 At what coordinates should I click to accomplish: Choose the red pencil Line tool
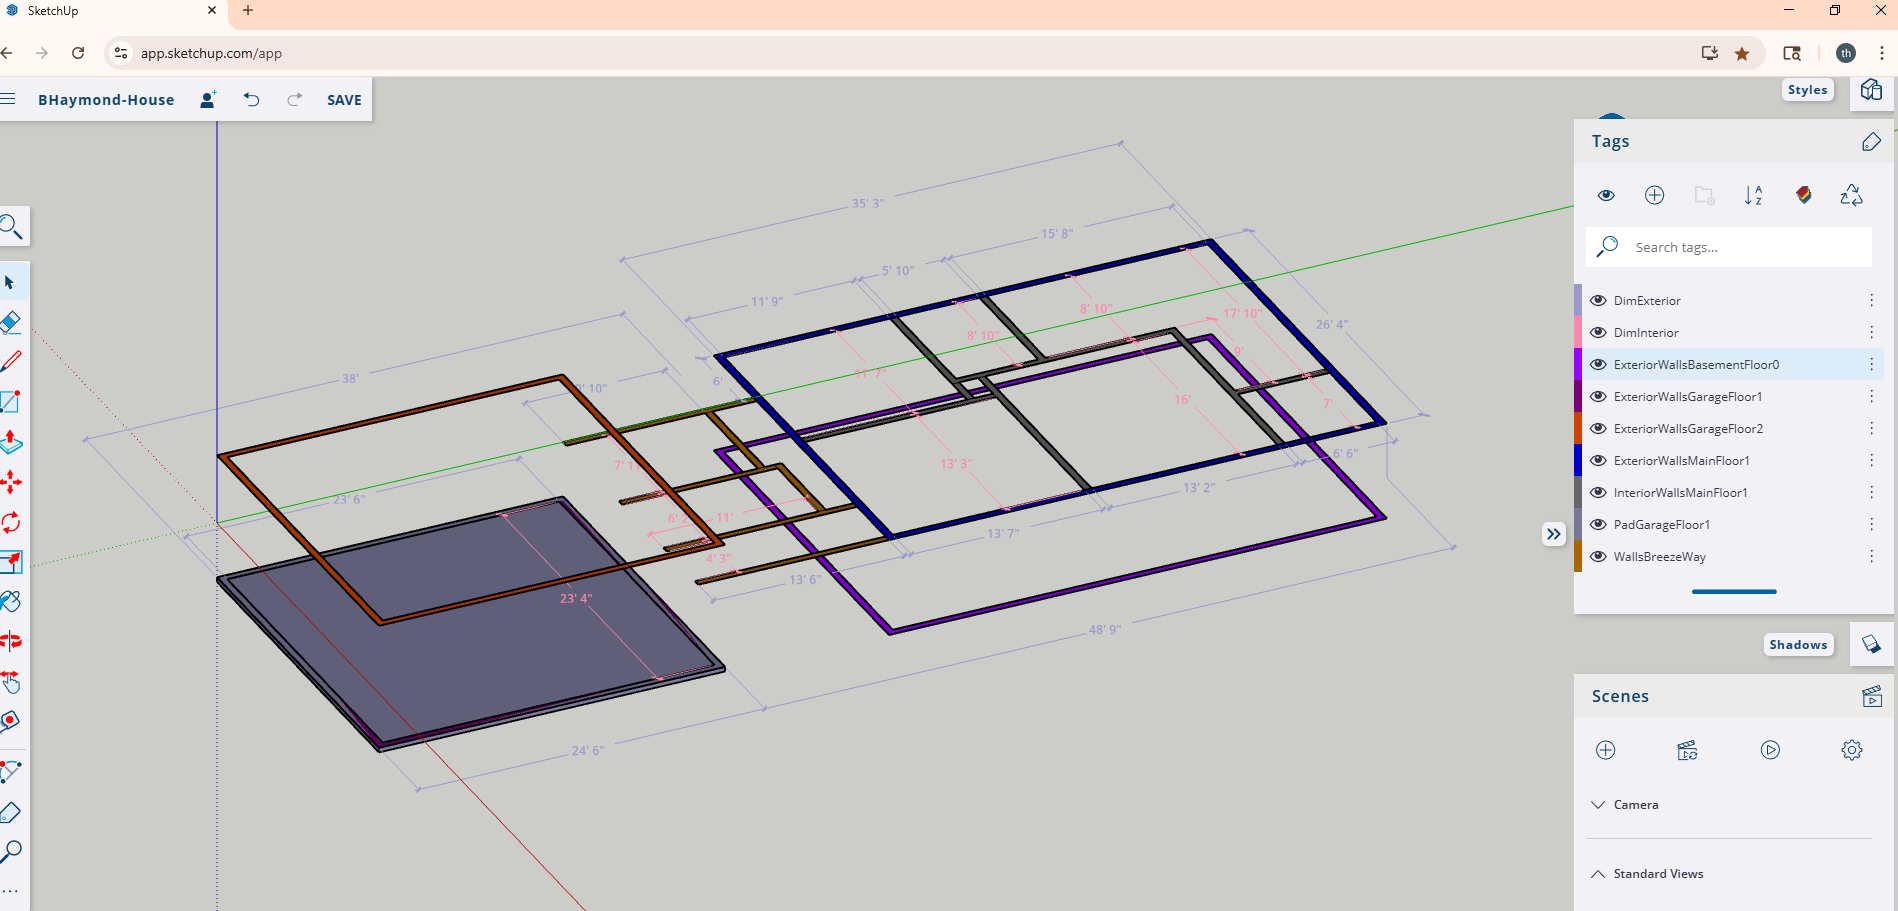(x=11, y=362)
